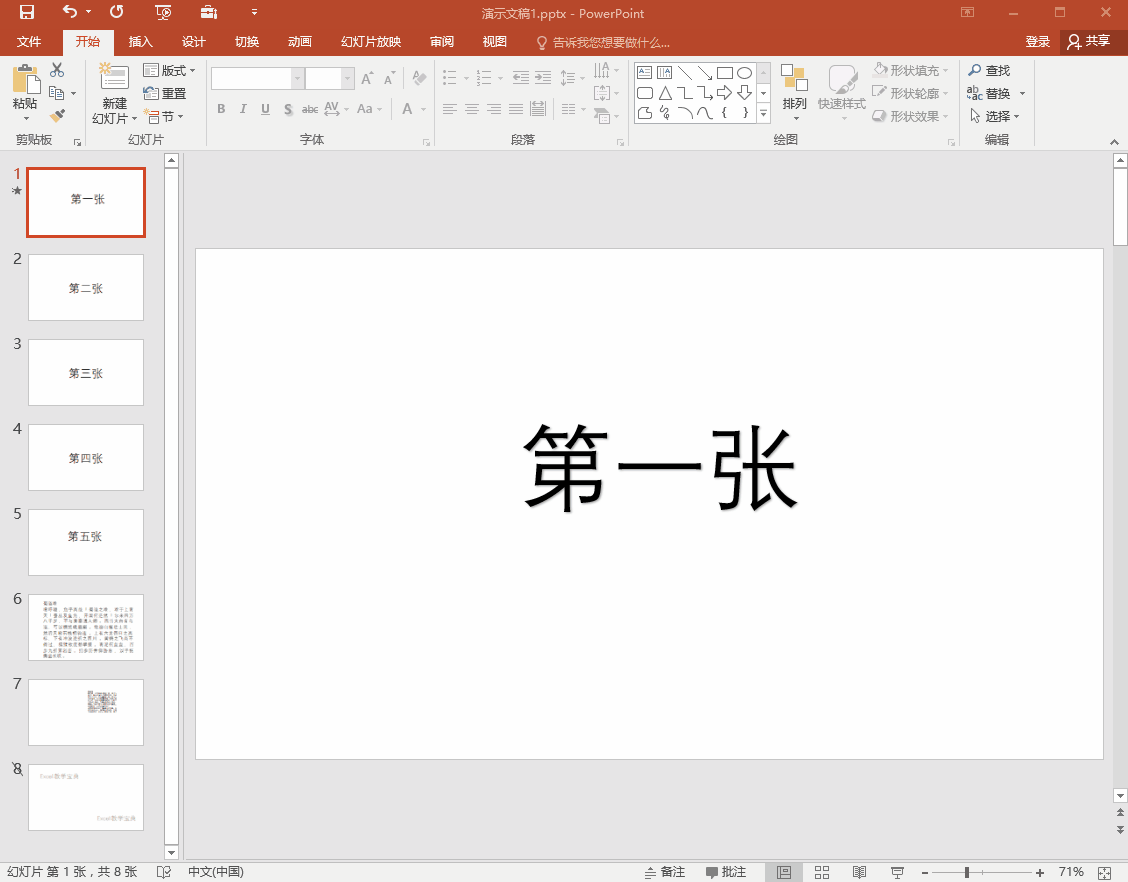Screen dimensions: 1128x882
Task: Decrease font size icon
Action: pos(389,78)
